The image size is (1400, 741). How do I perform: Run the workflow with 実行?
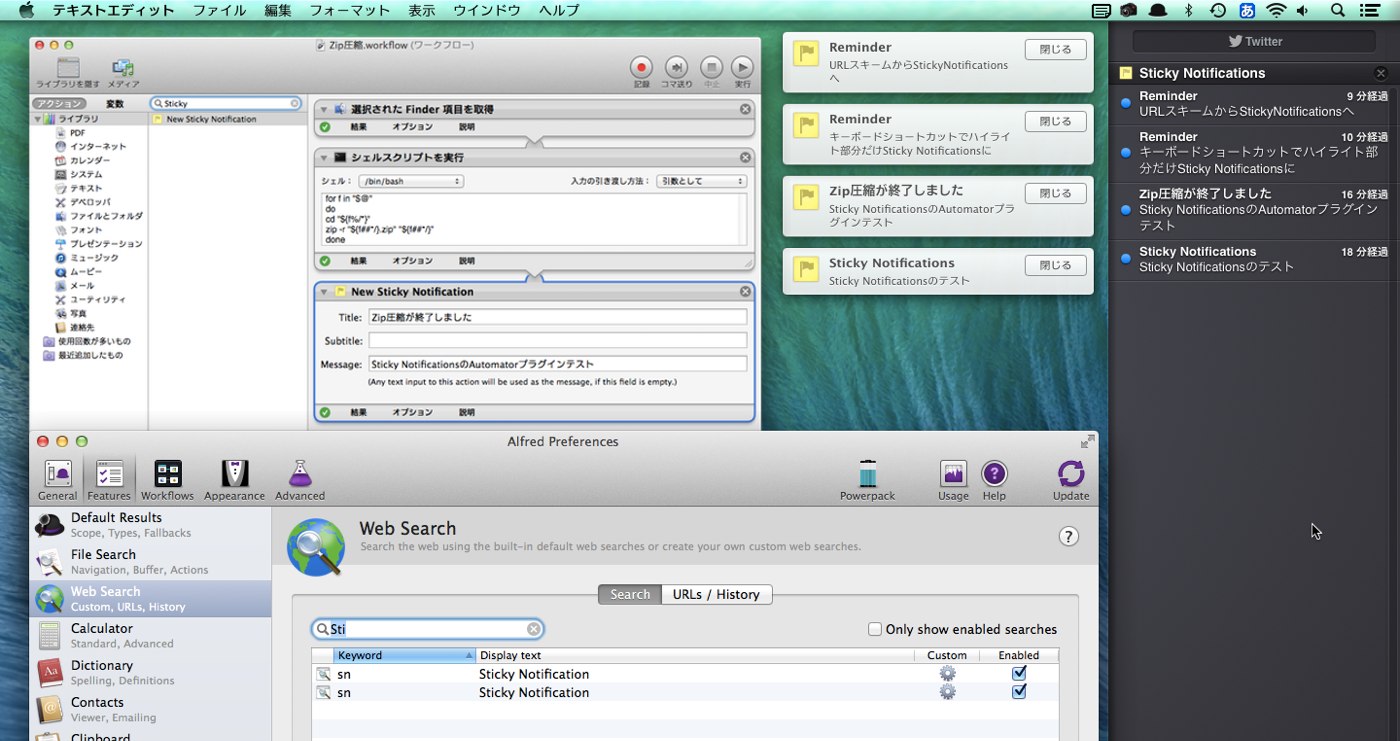coord(742,72)
